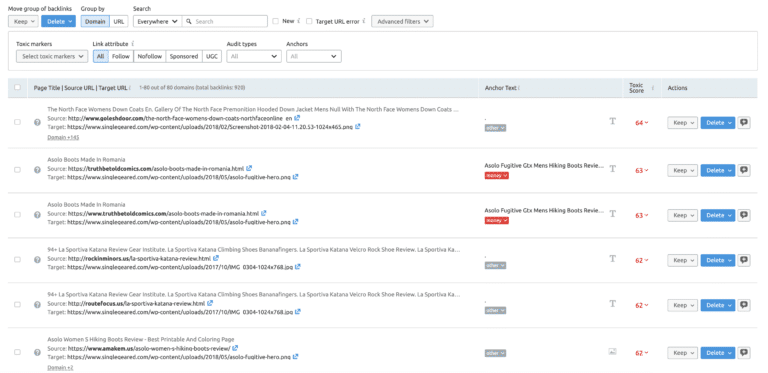This screenshot has width=768, height=373.
Task: Tick the select-all checkbox in table header
Action: pyautogui.click(x=18, y=87)
